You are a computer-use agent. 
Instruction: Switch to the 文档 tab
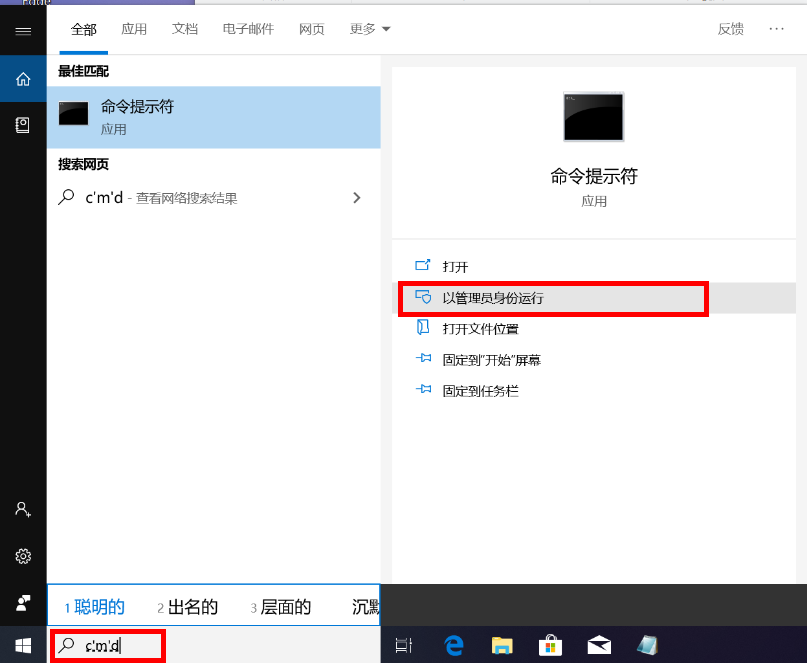185,29
